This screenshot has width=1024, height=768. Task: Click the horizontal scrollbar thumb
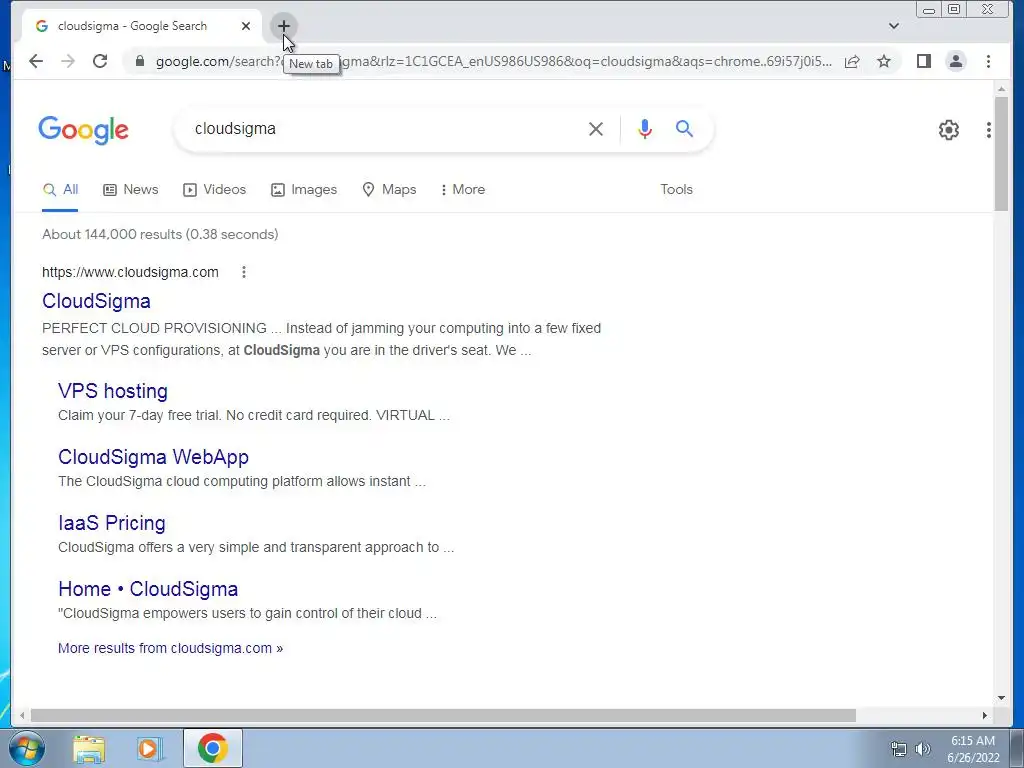(443, 716)
